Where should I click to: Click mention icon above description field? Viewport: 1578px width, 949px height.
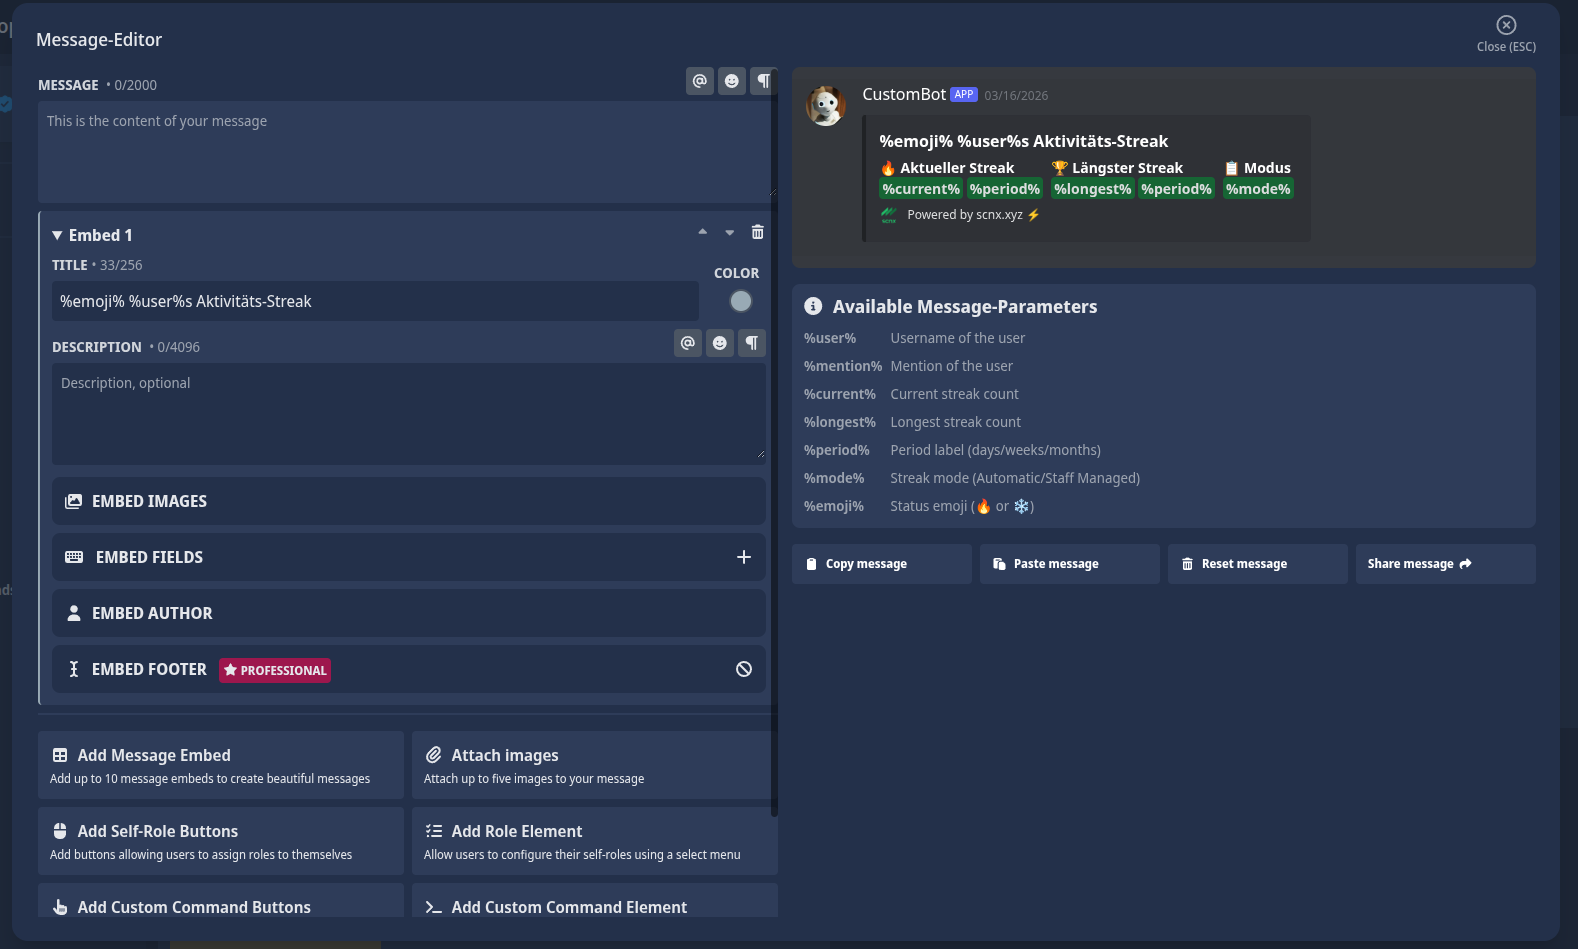pos(688,343)
